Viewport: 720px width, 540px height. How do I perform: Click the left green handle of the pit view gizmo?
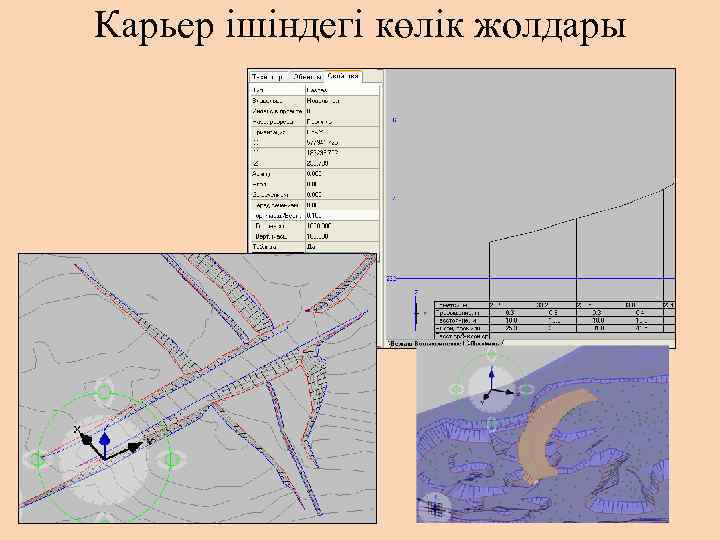(457, 390)
